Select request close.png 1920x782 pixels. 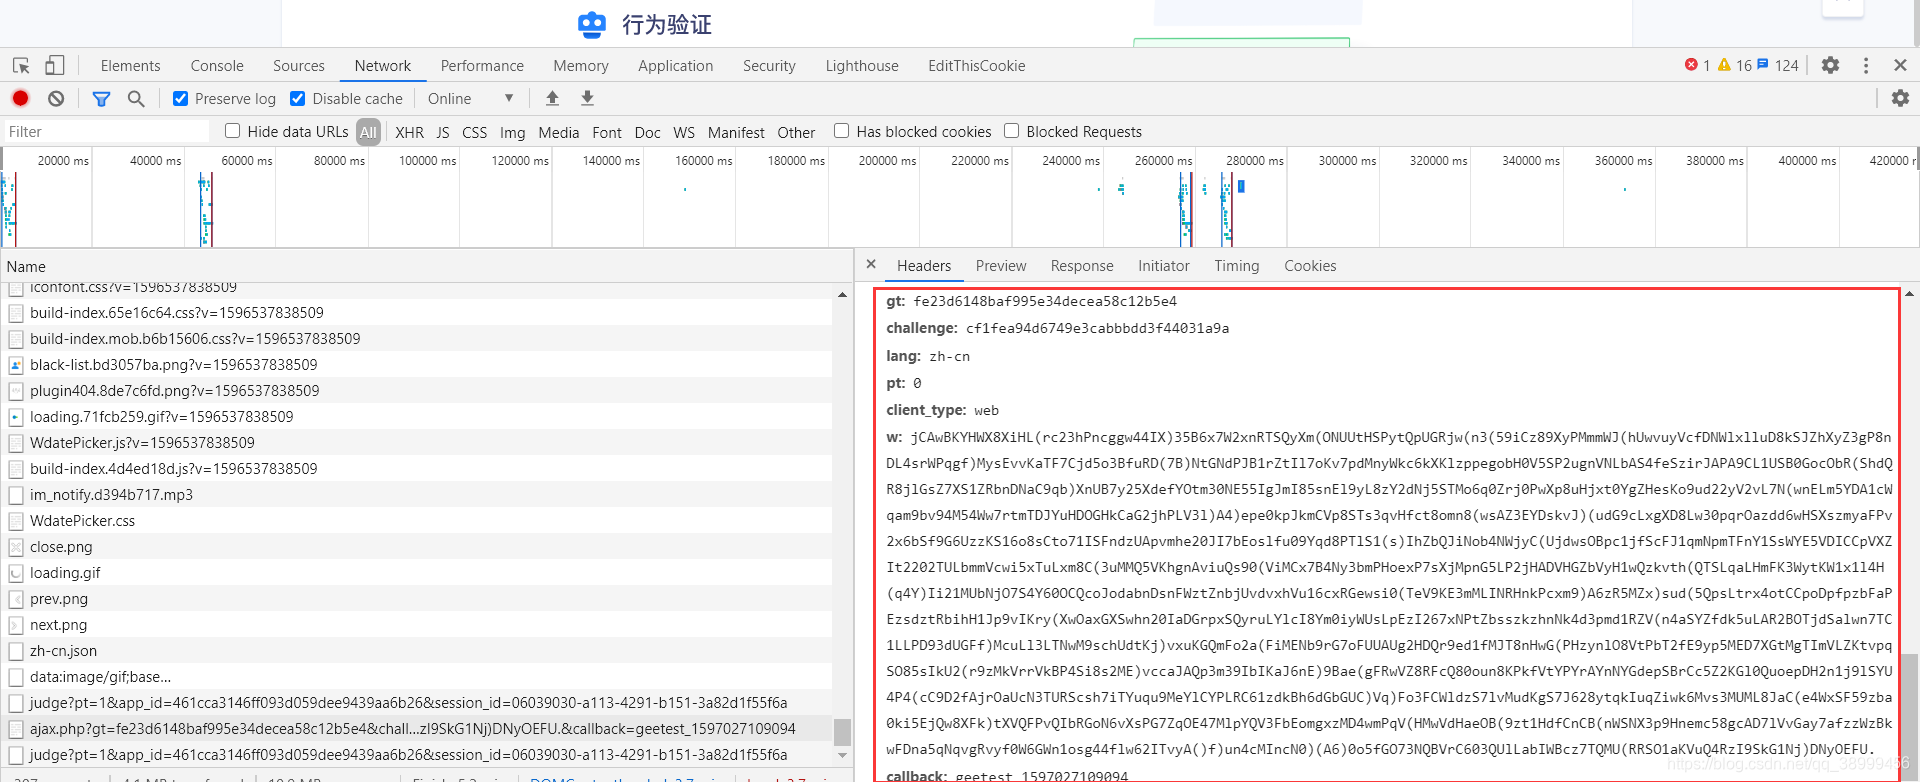point(418,546)
